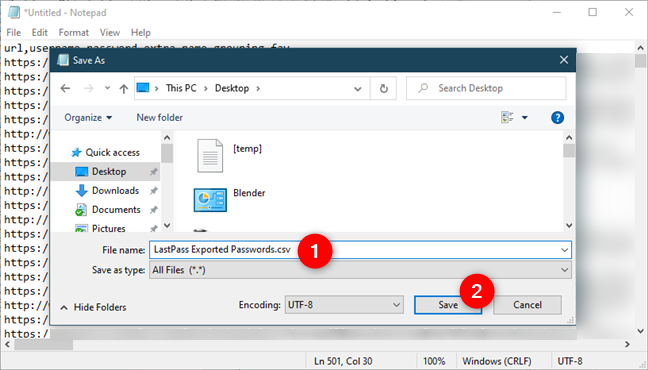This screenshot has width=648, height=370.
Task: Minimize the Notepad window
Action: [x=557, y=12]
